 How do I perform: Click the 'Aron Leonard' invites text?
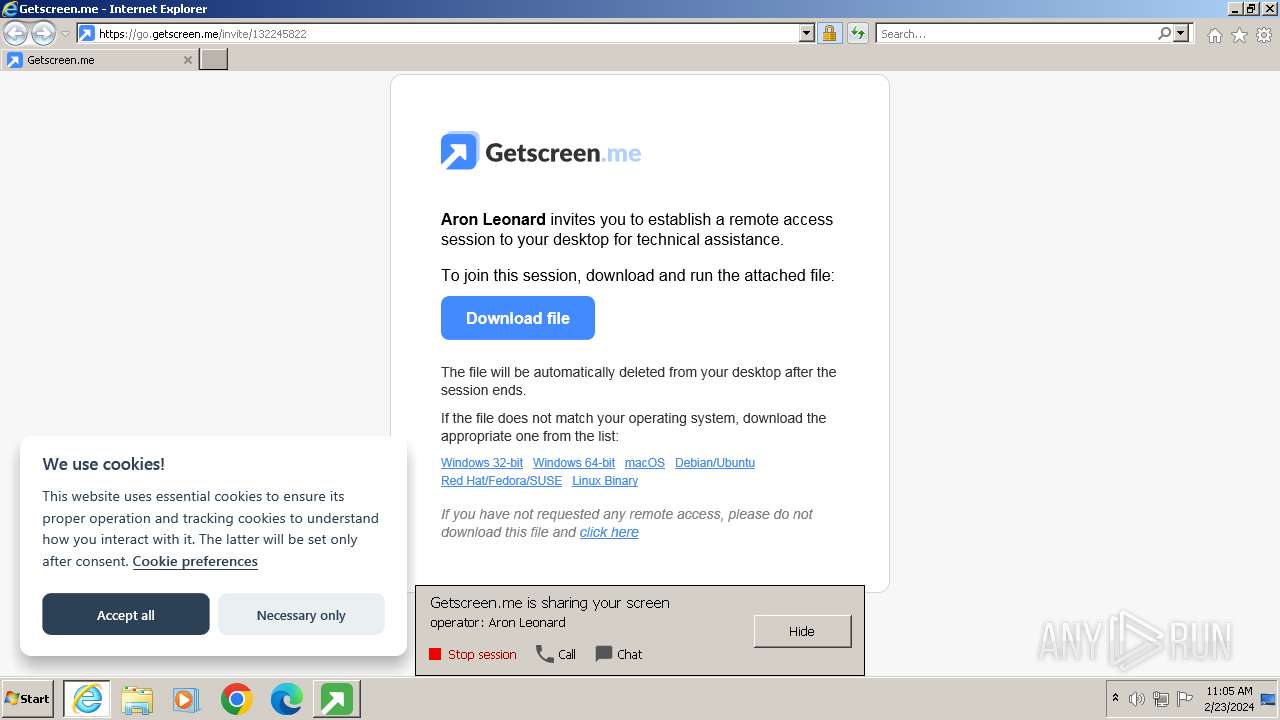click(x=493, y=219)
